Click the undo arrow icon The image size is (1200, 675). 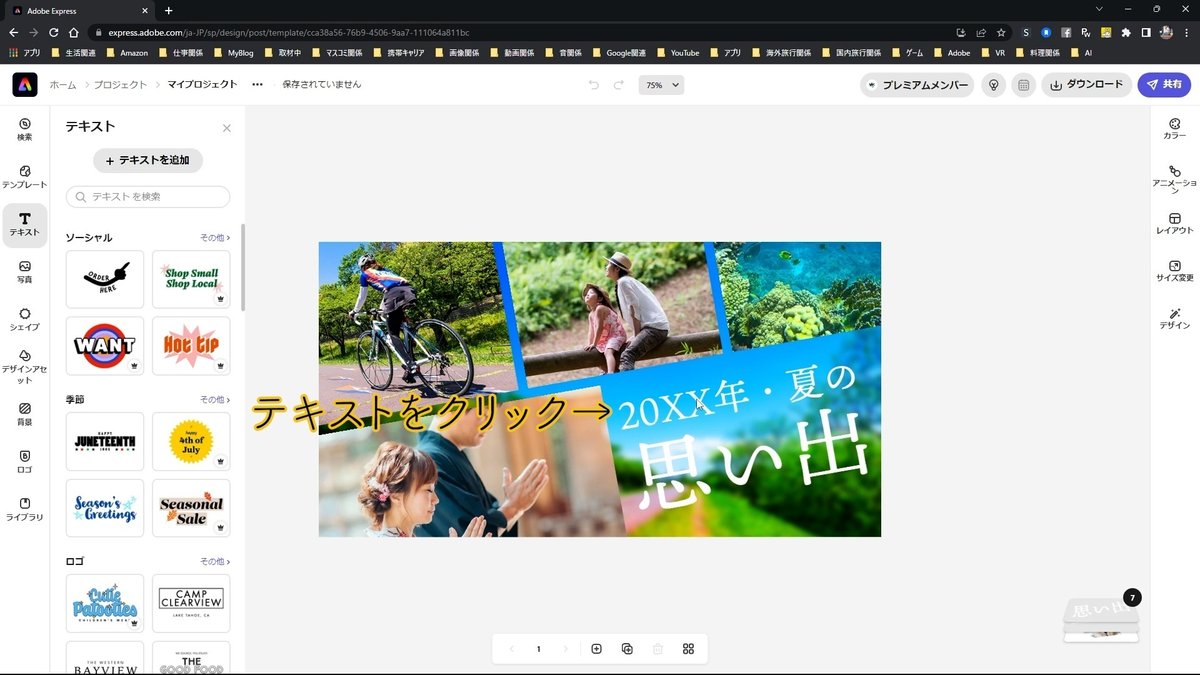594,85
